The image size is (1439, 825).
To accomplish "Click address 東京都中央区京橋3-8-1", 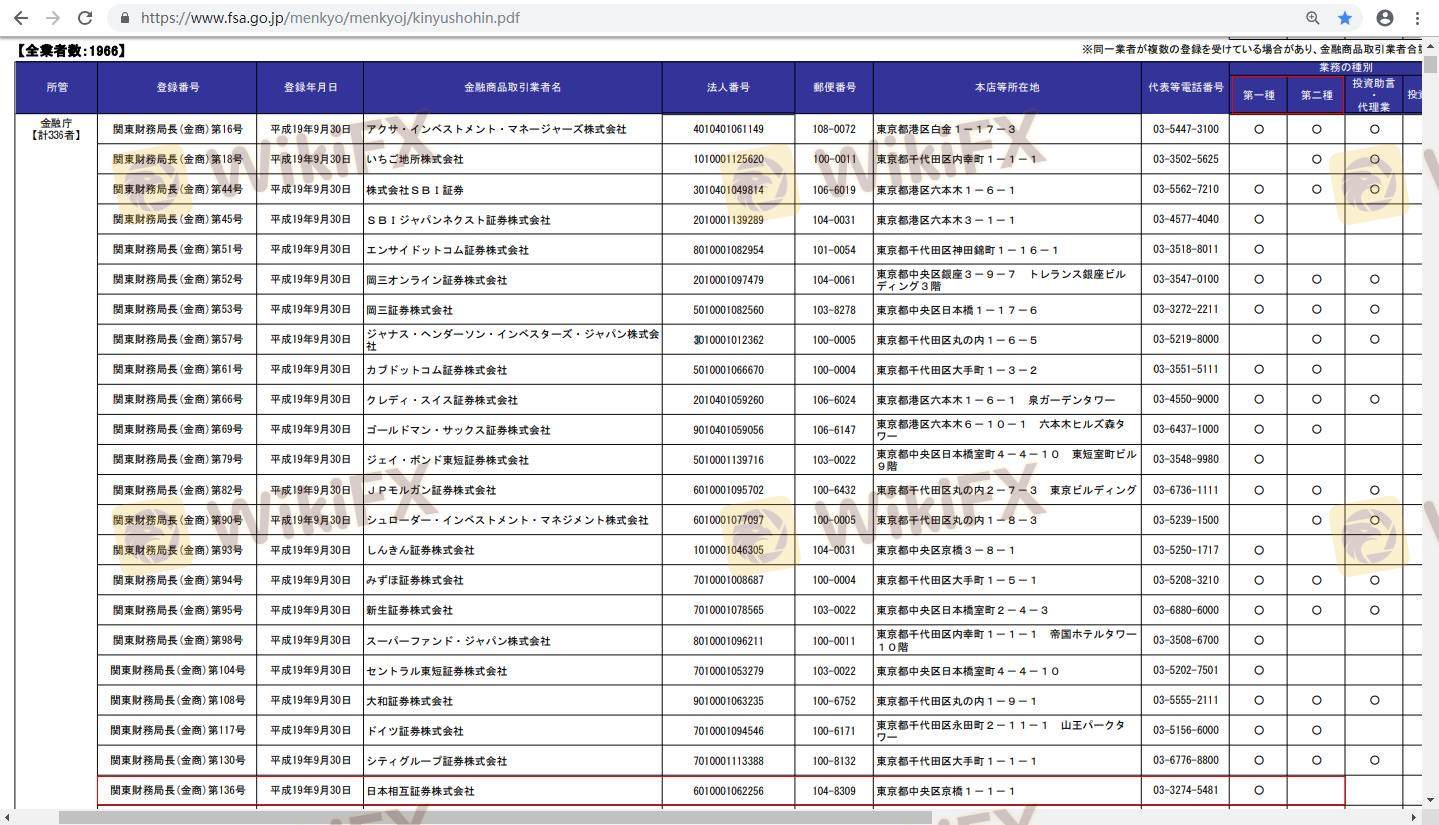I will click(x=946, y=550).
